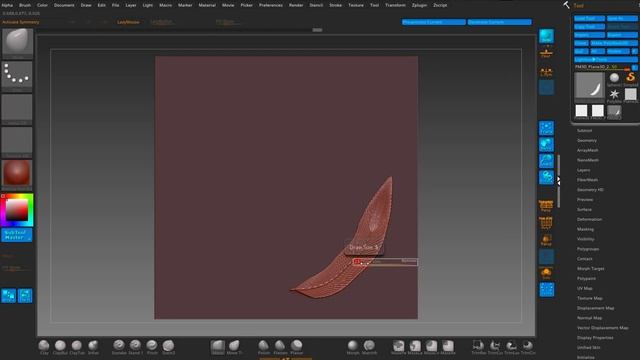The image size is (640, 360).
Task: Click the Move view navigation icon
Action: click(x=546, y=144)
